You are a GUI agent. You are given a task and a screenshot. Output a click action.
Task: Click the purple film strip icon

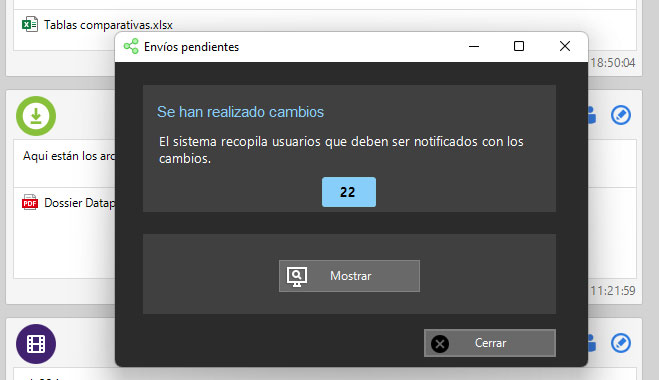(x=36, y=344)
